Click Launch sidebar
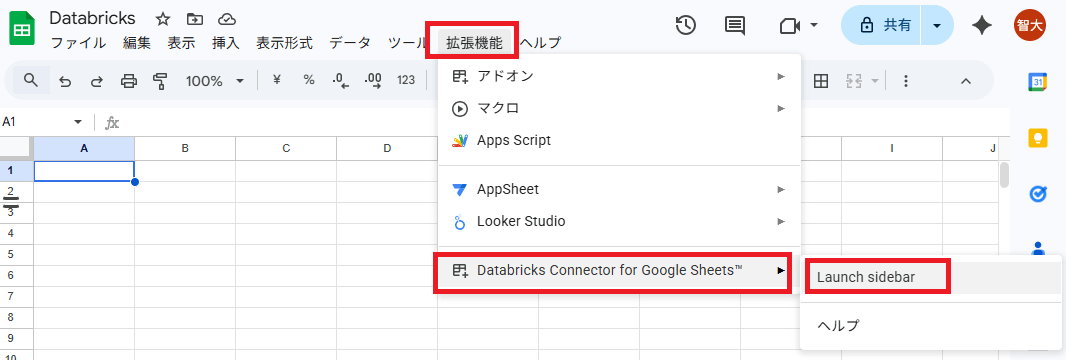 coord(931,277)
